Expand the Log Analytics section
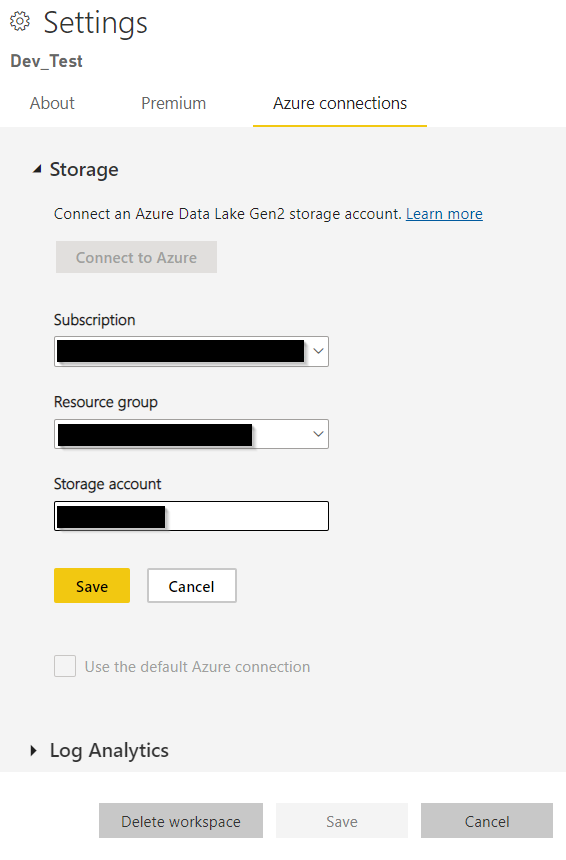566x860 pixels. pyautogui.click(x=33, y=750)
